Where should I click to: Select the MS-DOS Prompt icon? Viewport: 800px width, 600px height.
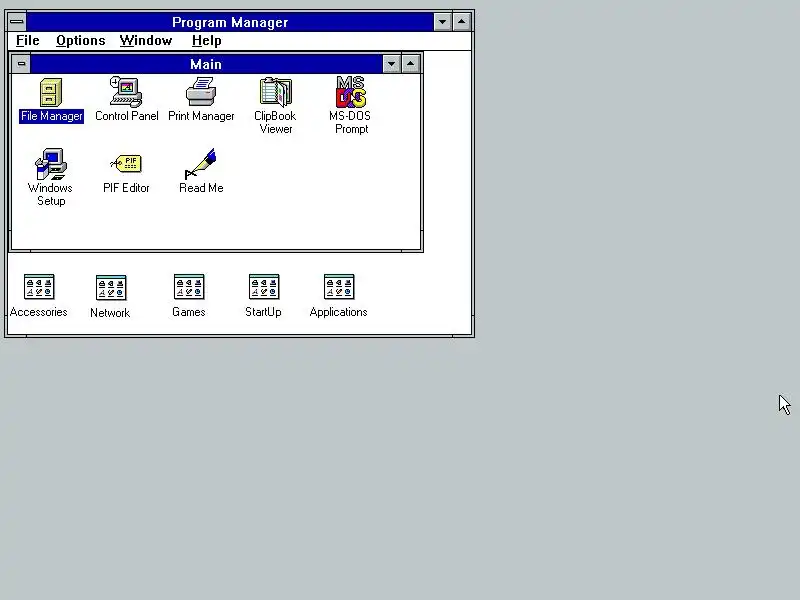pyautogui.click(x=351, y=92)
